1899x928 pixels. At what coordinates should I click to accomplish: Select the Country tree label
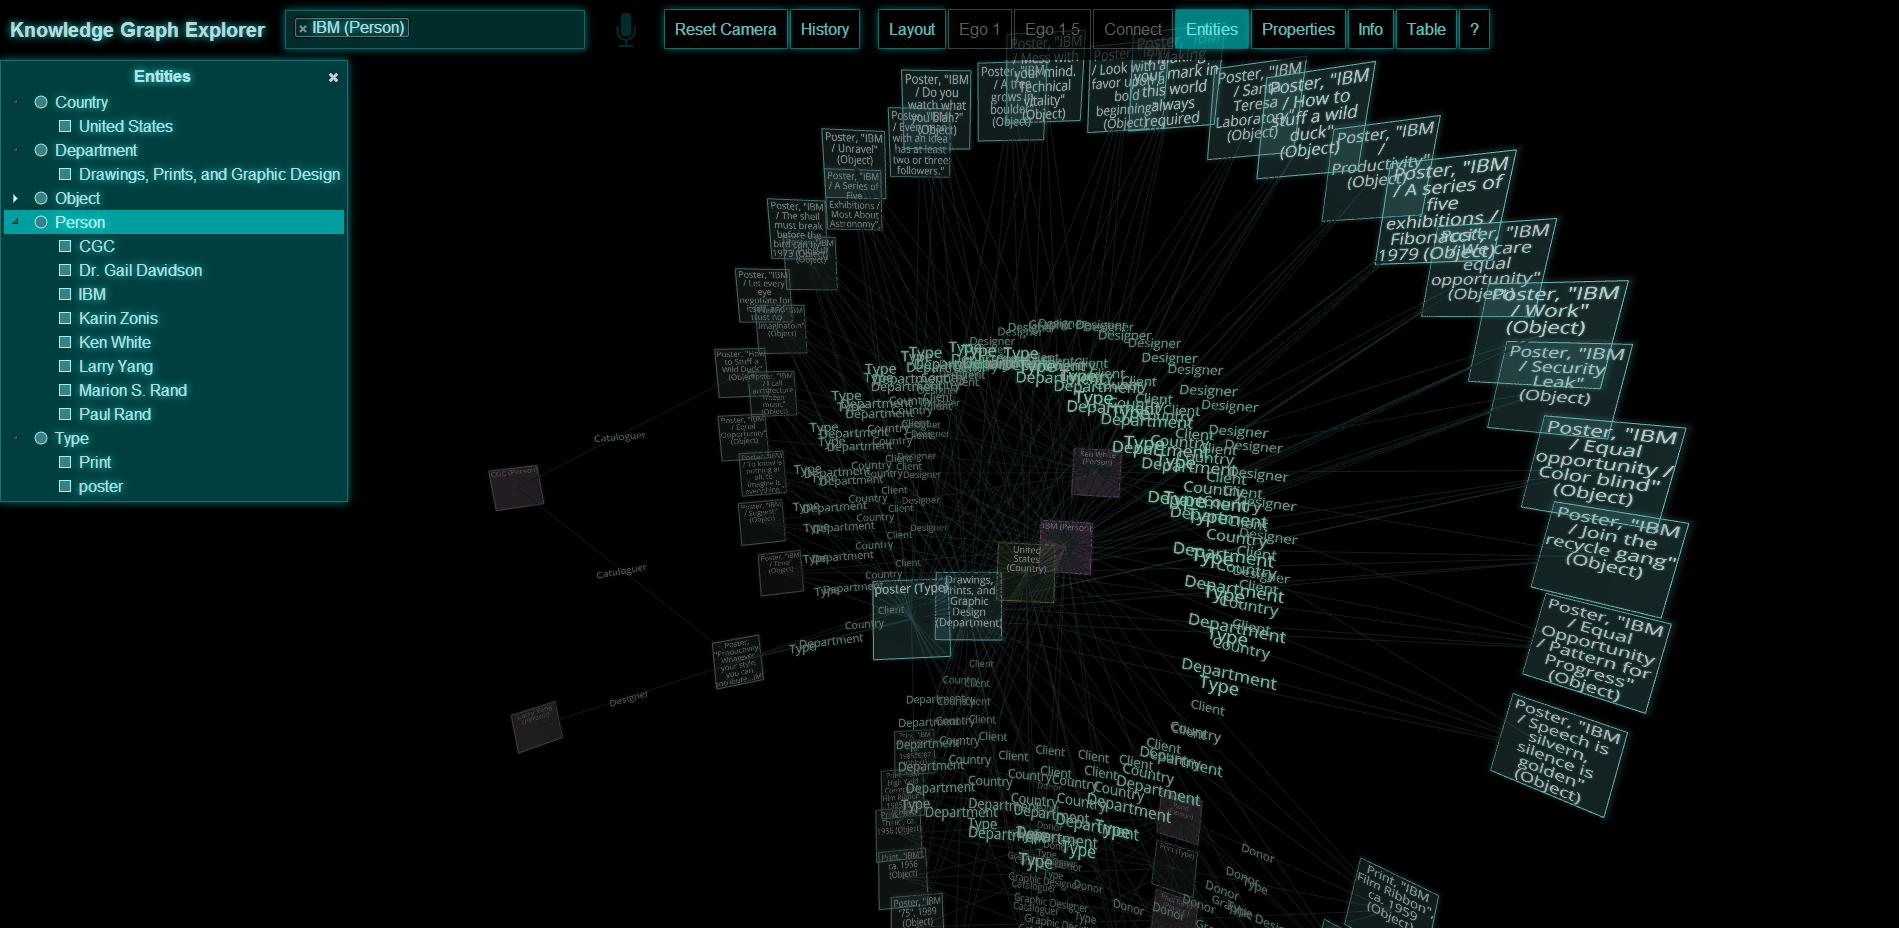pos(81,102)
